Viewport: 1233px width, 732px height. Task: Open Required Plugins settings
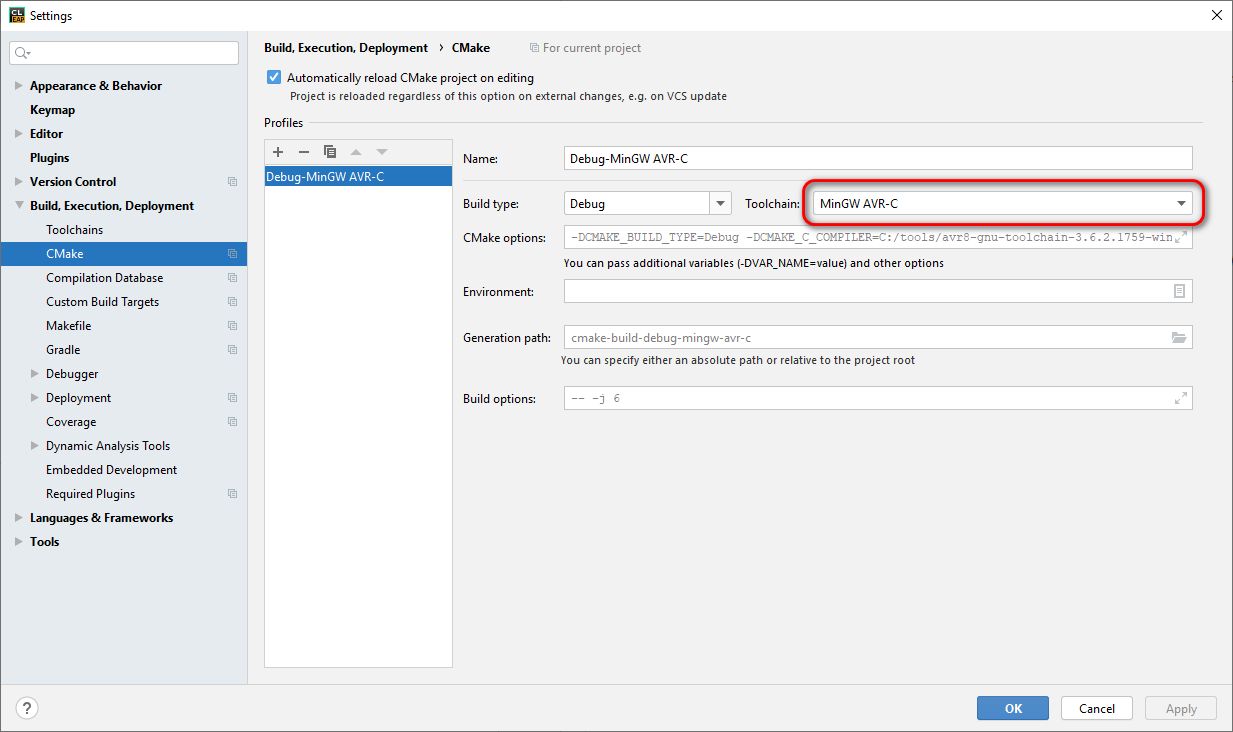[x=90, y=494]
